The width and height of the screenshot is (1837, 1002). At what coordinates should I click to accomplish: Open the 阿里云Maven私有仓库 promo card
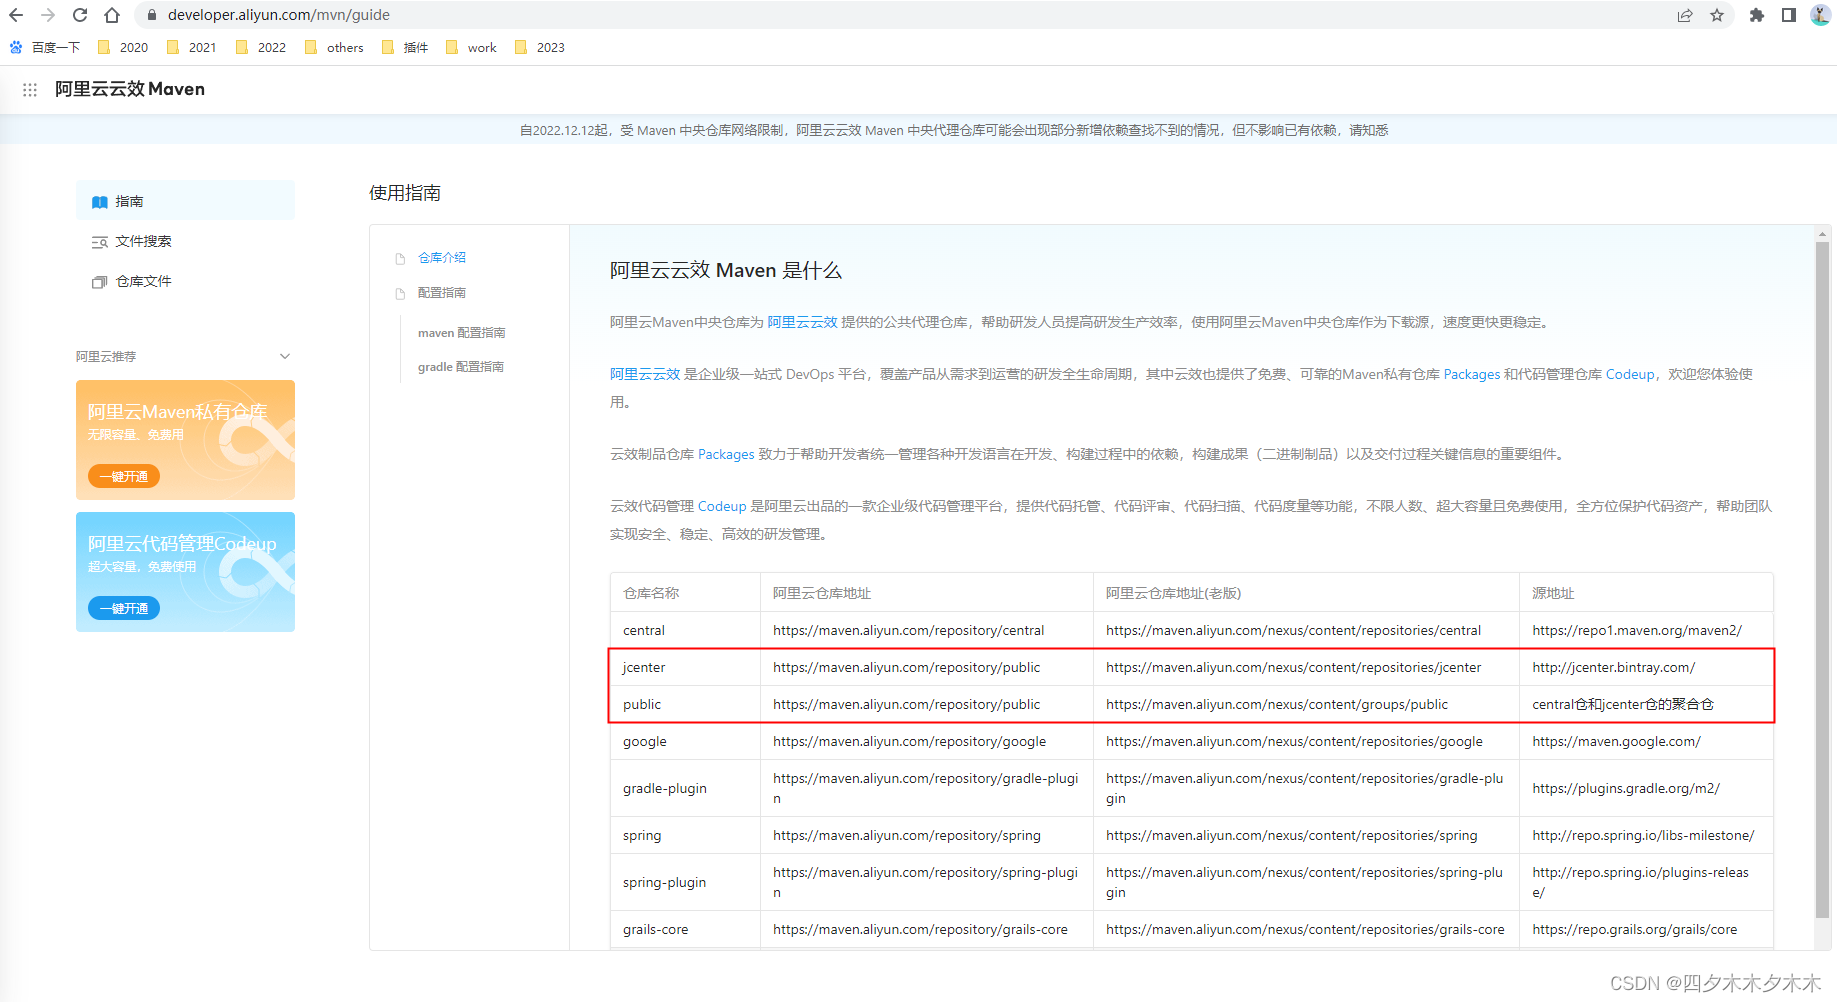tap(185, 440)
